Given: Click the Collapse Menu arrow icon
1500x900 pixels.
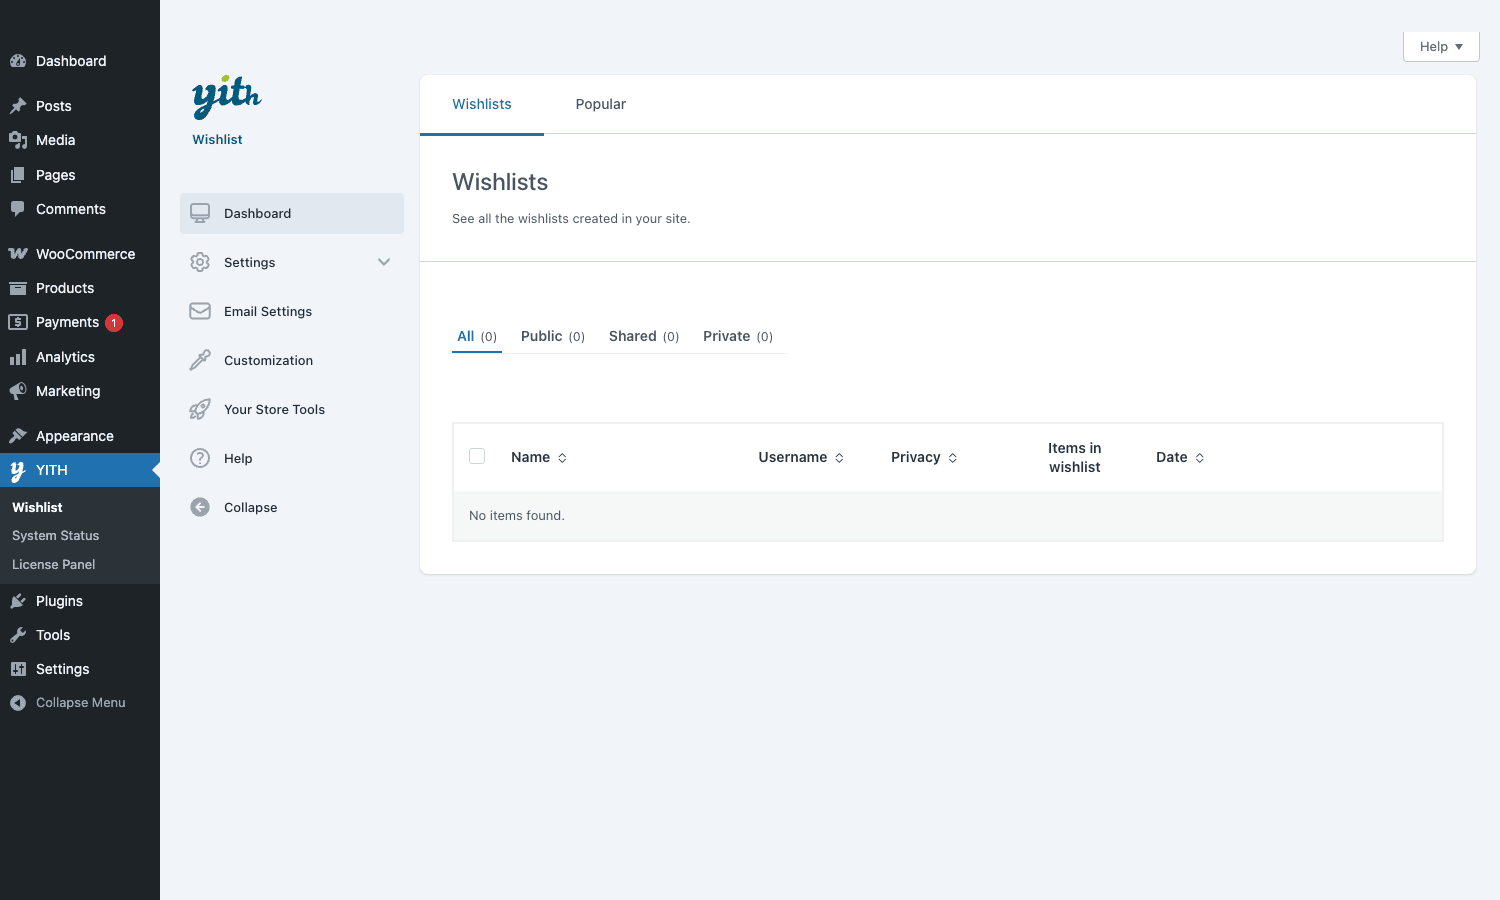Looking at the screenshot, I should click(x=18, y=703).
